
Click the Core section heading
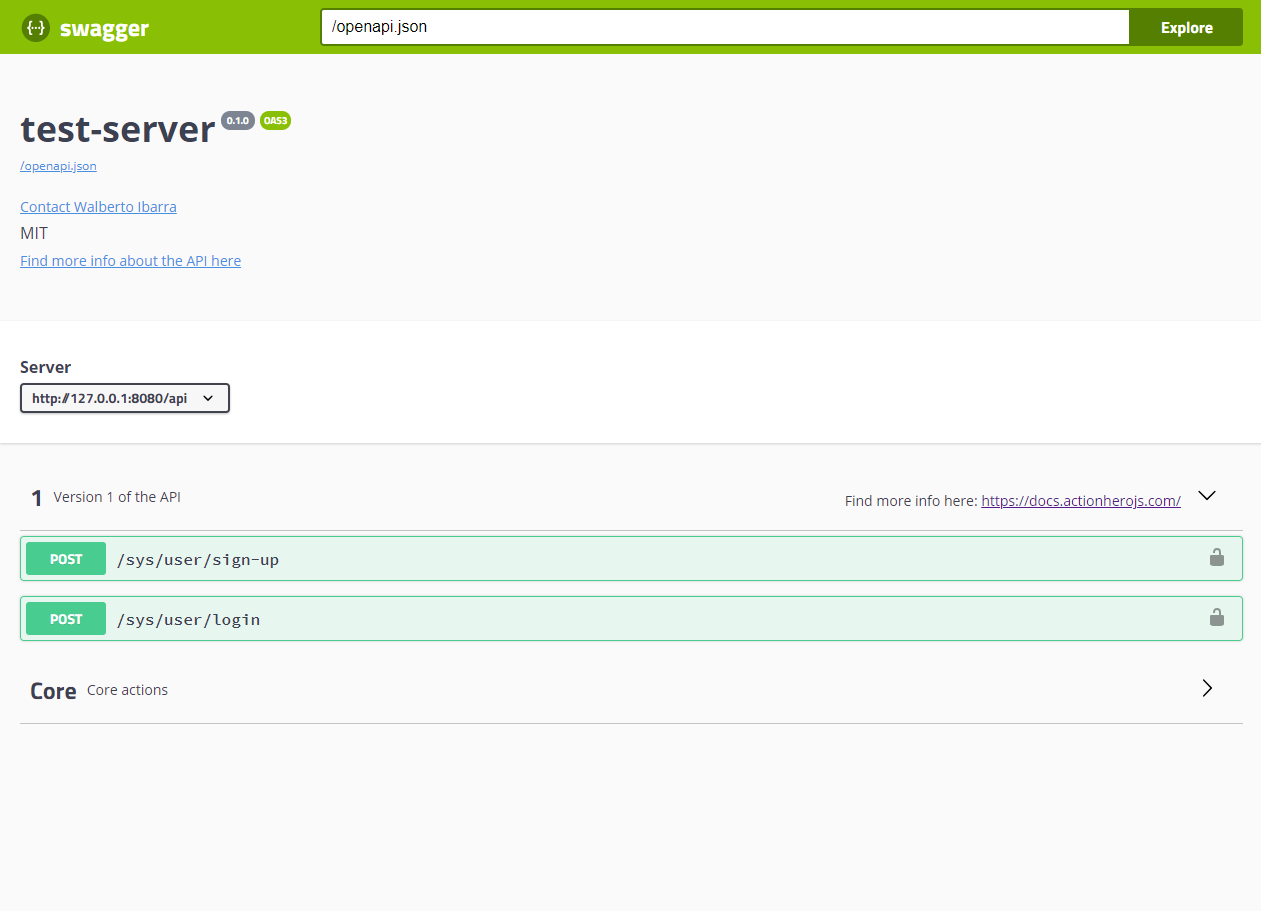click(x=53, y=691)
